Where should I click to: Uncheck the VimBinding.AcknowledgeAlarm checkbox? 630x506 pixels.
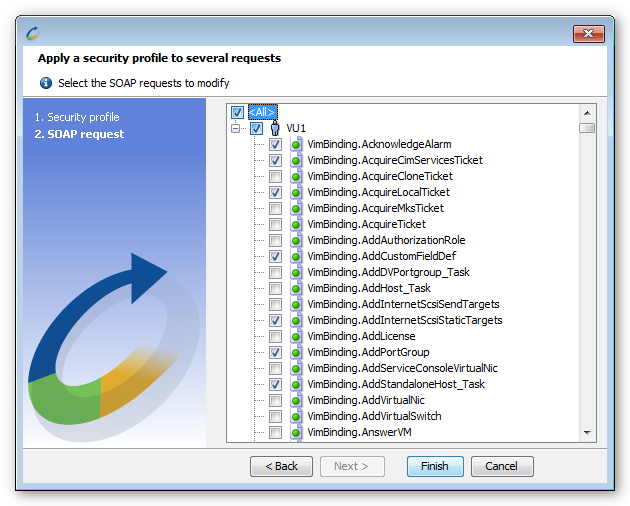click(x=275, y=145)
